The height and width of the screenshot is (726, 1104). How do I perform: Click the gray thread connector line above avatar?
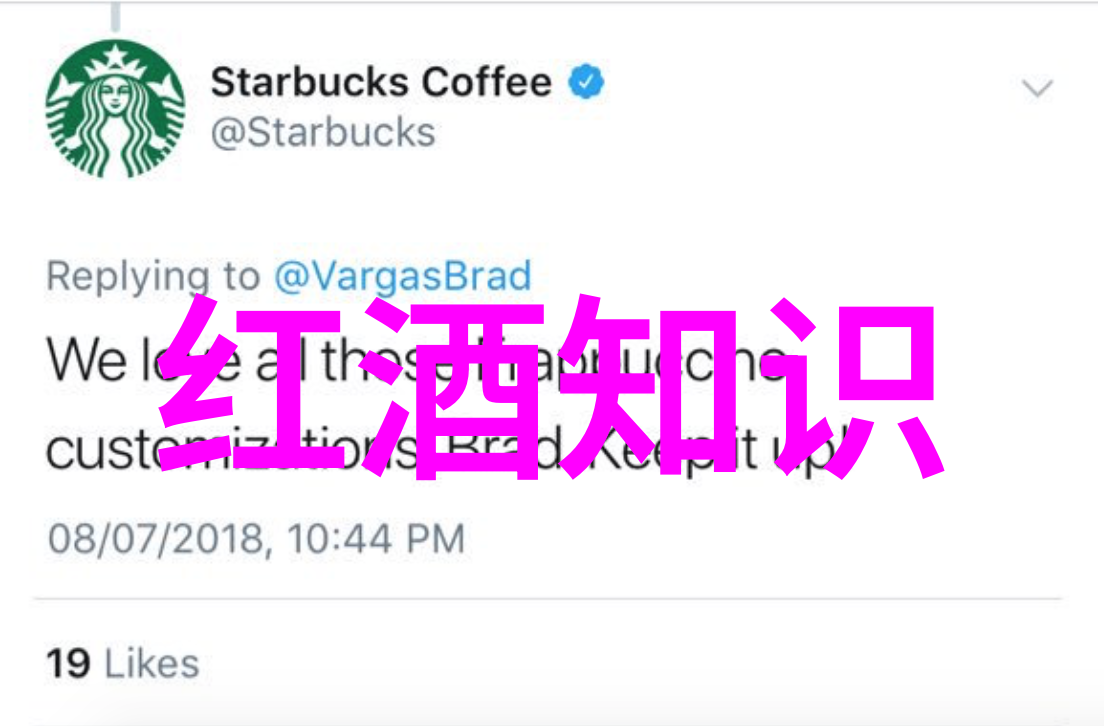pyautogui.click(x=115, y=15)
